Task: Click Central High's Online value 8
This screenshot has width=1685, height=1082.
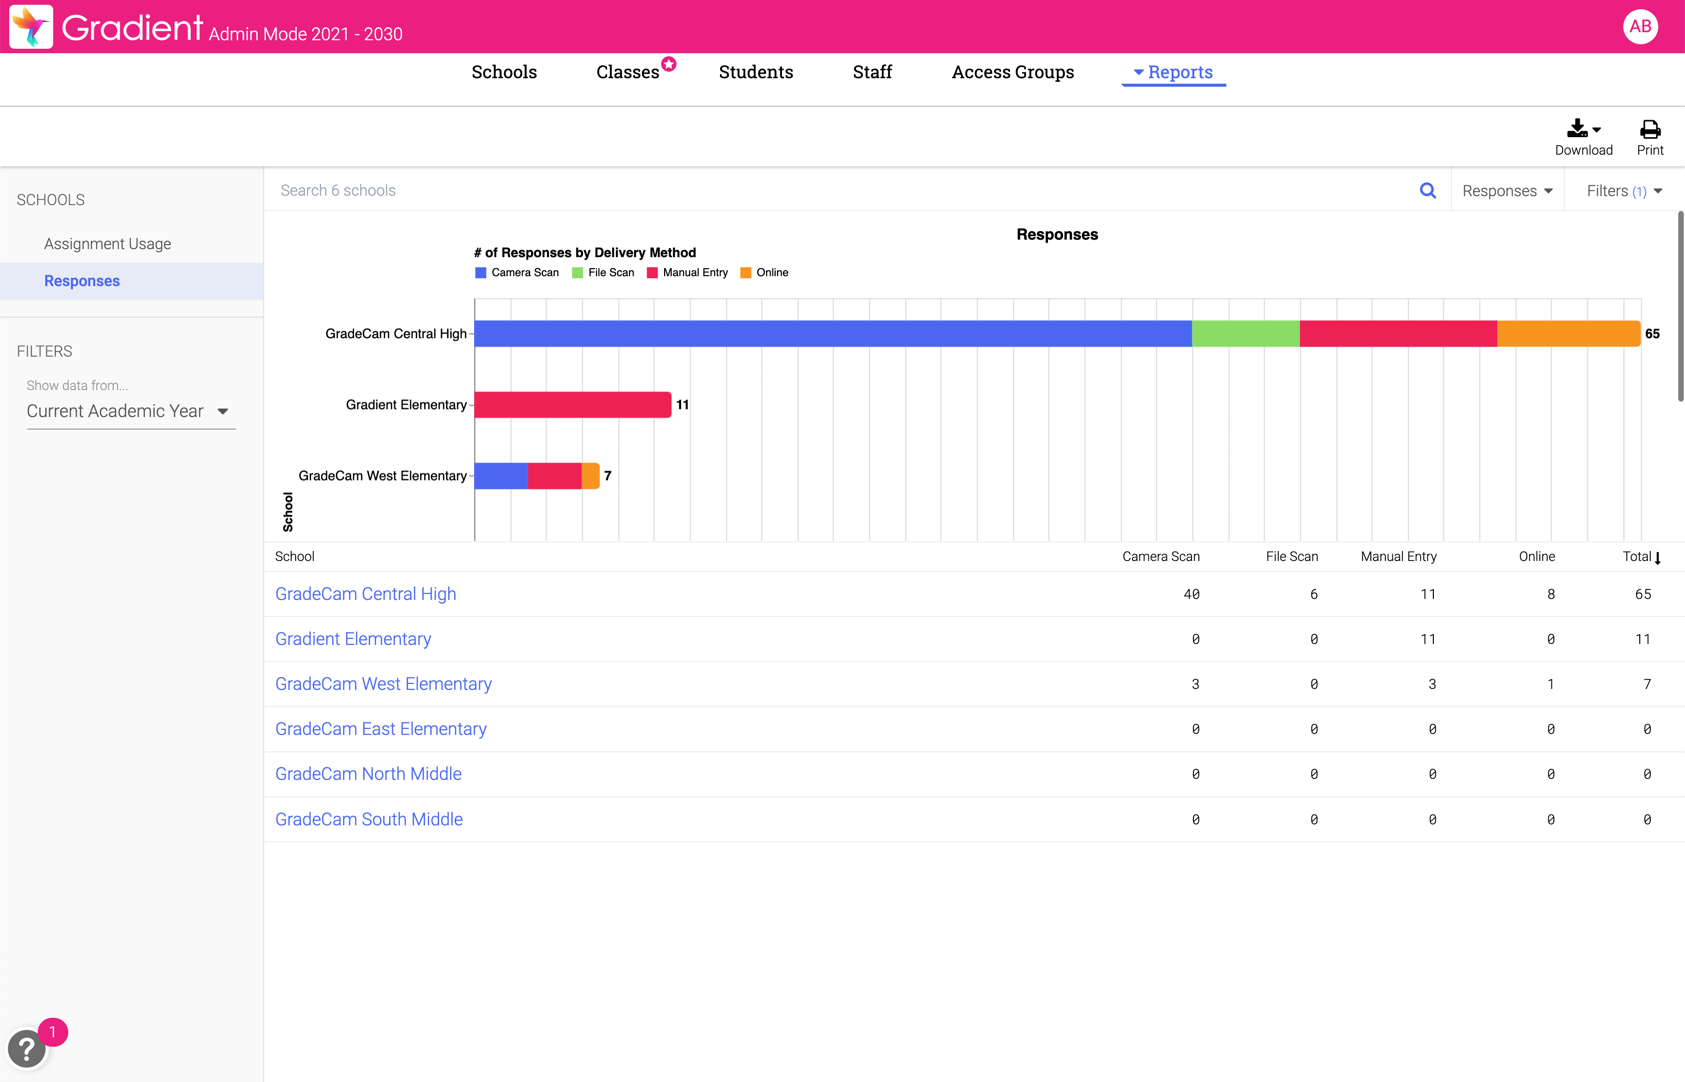Action: pyautogui.click(x=1551, y=594)
